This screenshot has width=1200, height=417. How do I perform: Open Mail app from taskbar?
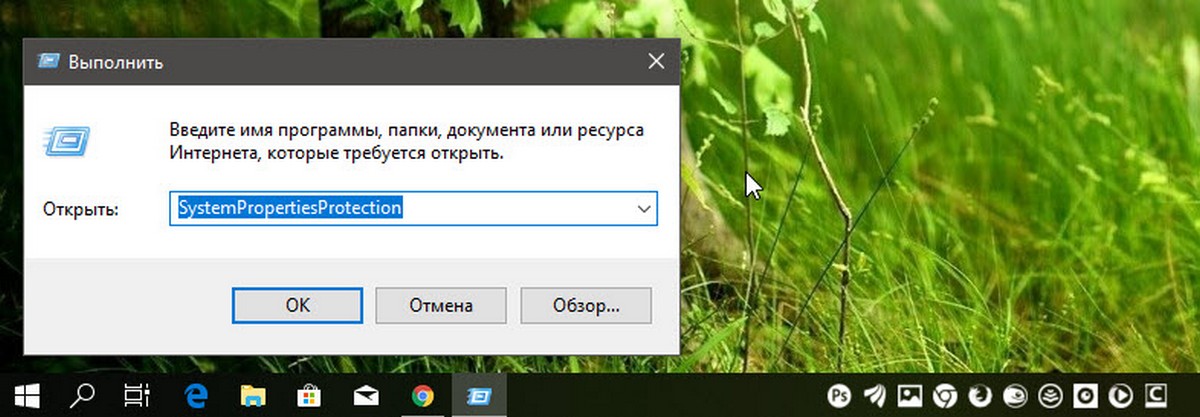pyautogui.click(x=367, y=396)
